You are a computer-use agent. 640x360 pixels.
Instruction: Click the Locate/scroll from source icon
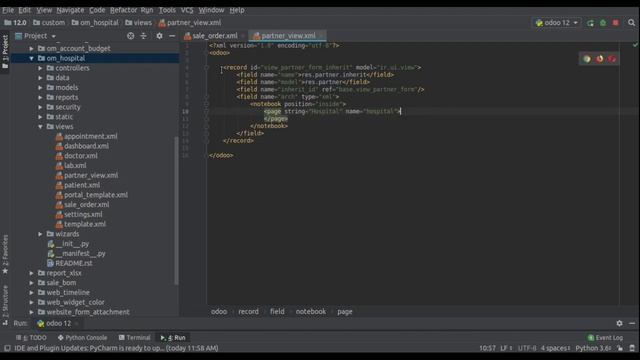pos(130,36)
